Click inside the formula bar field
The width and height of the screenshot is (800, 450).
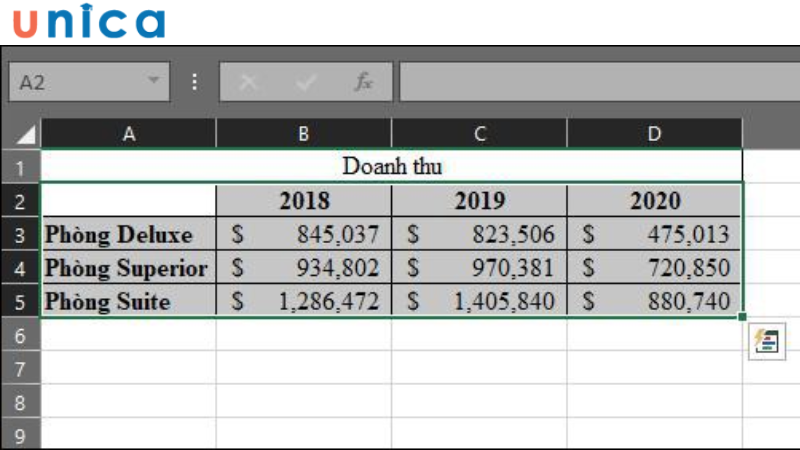pyautogui.click(x=599, y=82)
